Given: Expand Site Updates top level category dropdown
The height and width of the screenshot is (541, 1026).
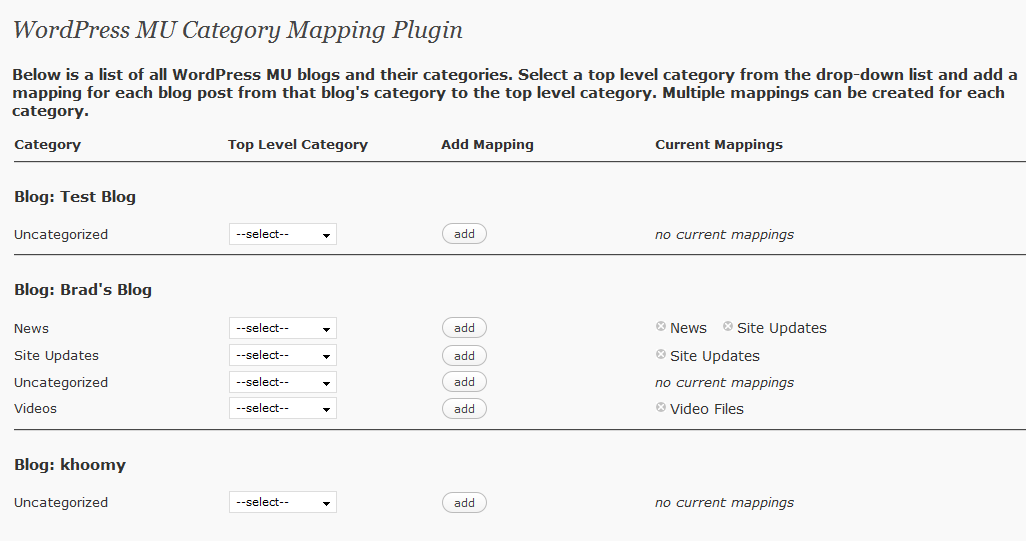Looking at the screenshot, I should [283, 355].
